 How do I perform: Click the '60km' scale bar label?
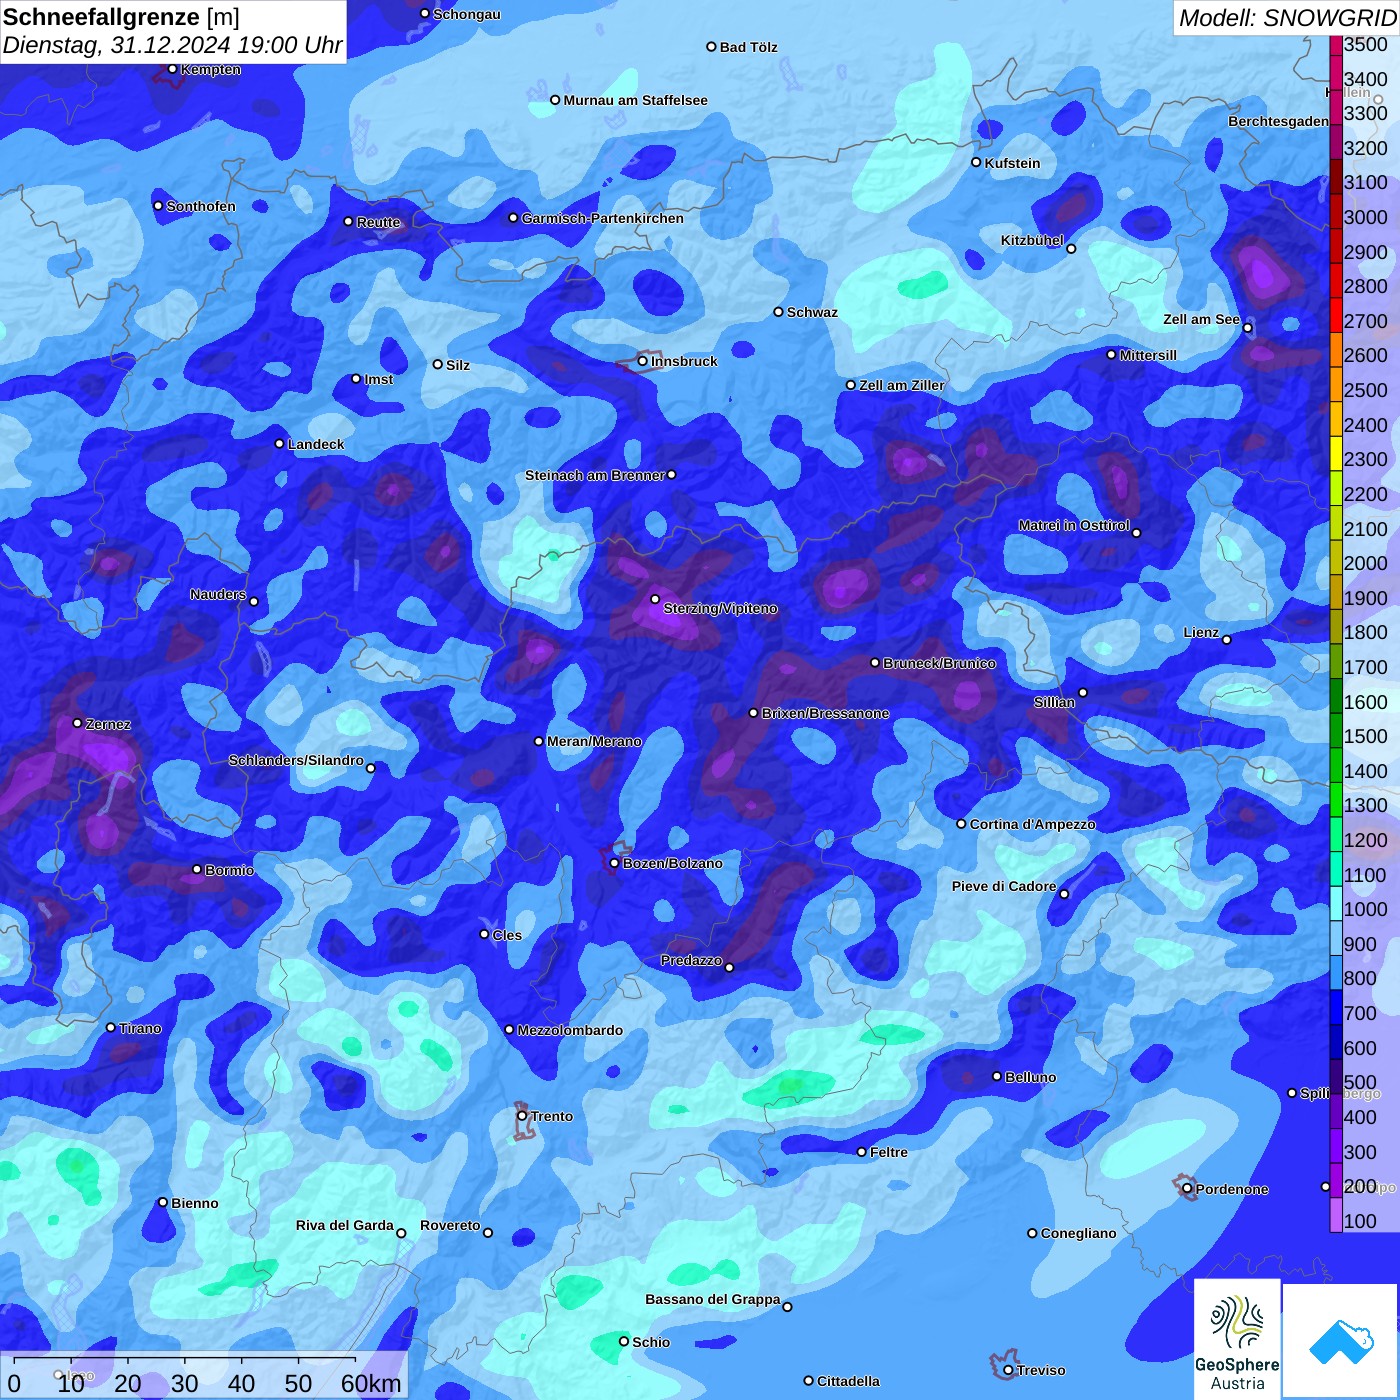click(x=371, y=1383)
